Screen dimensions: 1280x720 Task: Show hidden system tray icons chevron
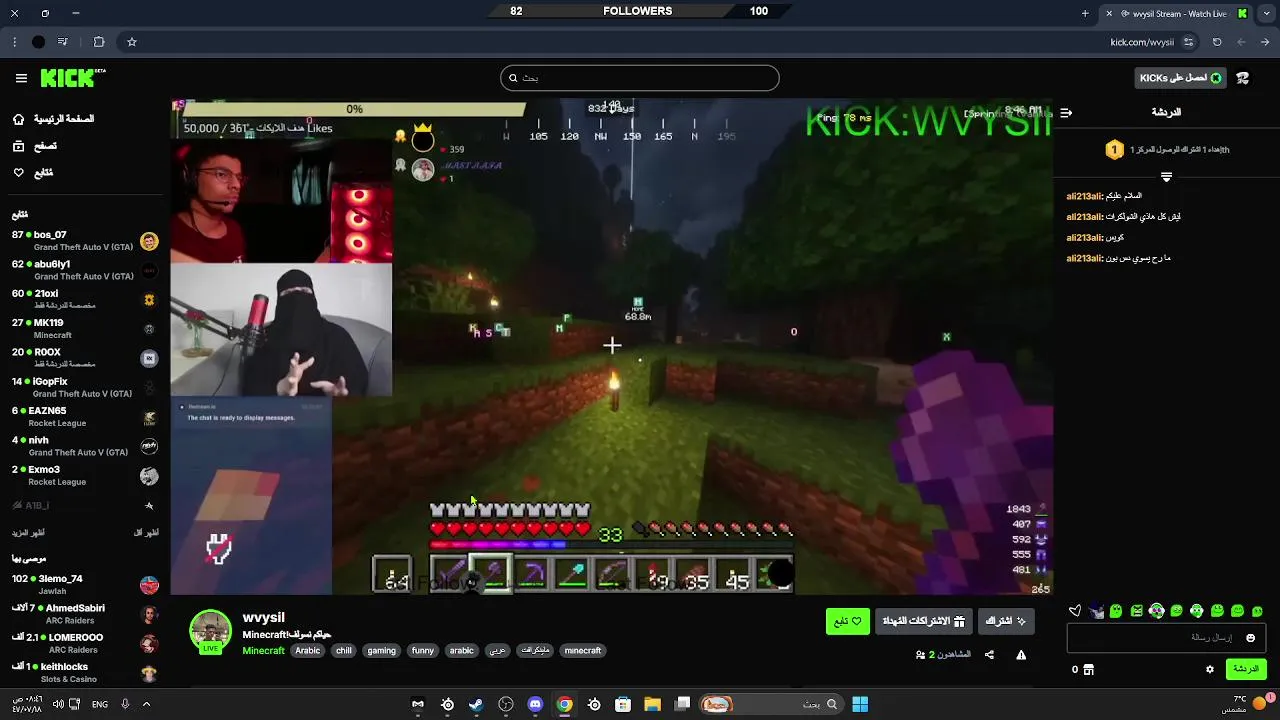[x=146, y=704]
